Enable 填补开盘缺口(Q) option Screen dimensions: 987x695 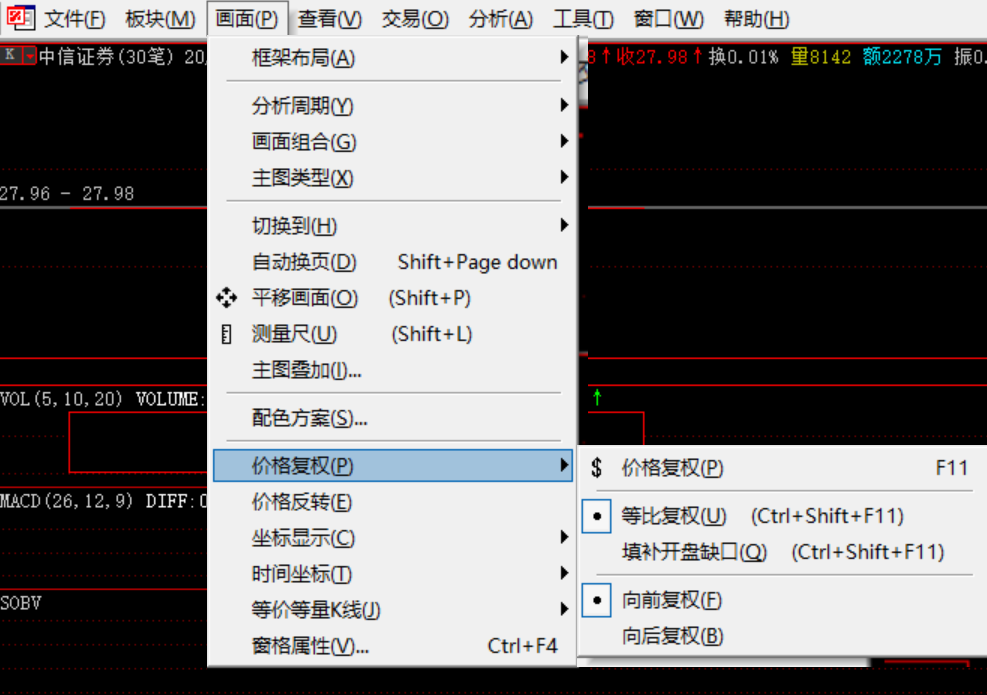click(781, 552)
